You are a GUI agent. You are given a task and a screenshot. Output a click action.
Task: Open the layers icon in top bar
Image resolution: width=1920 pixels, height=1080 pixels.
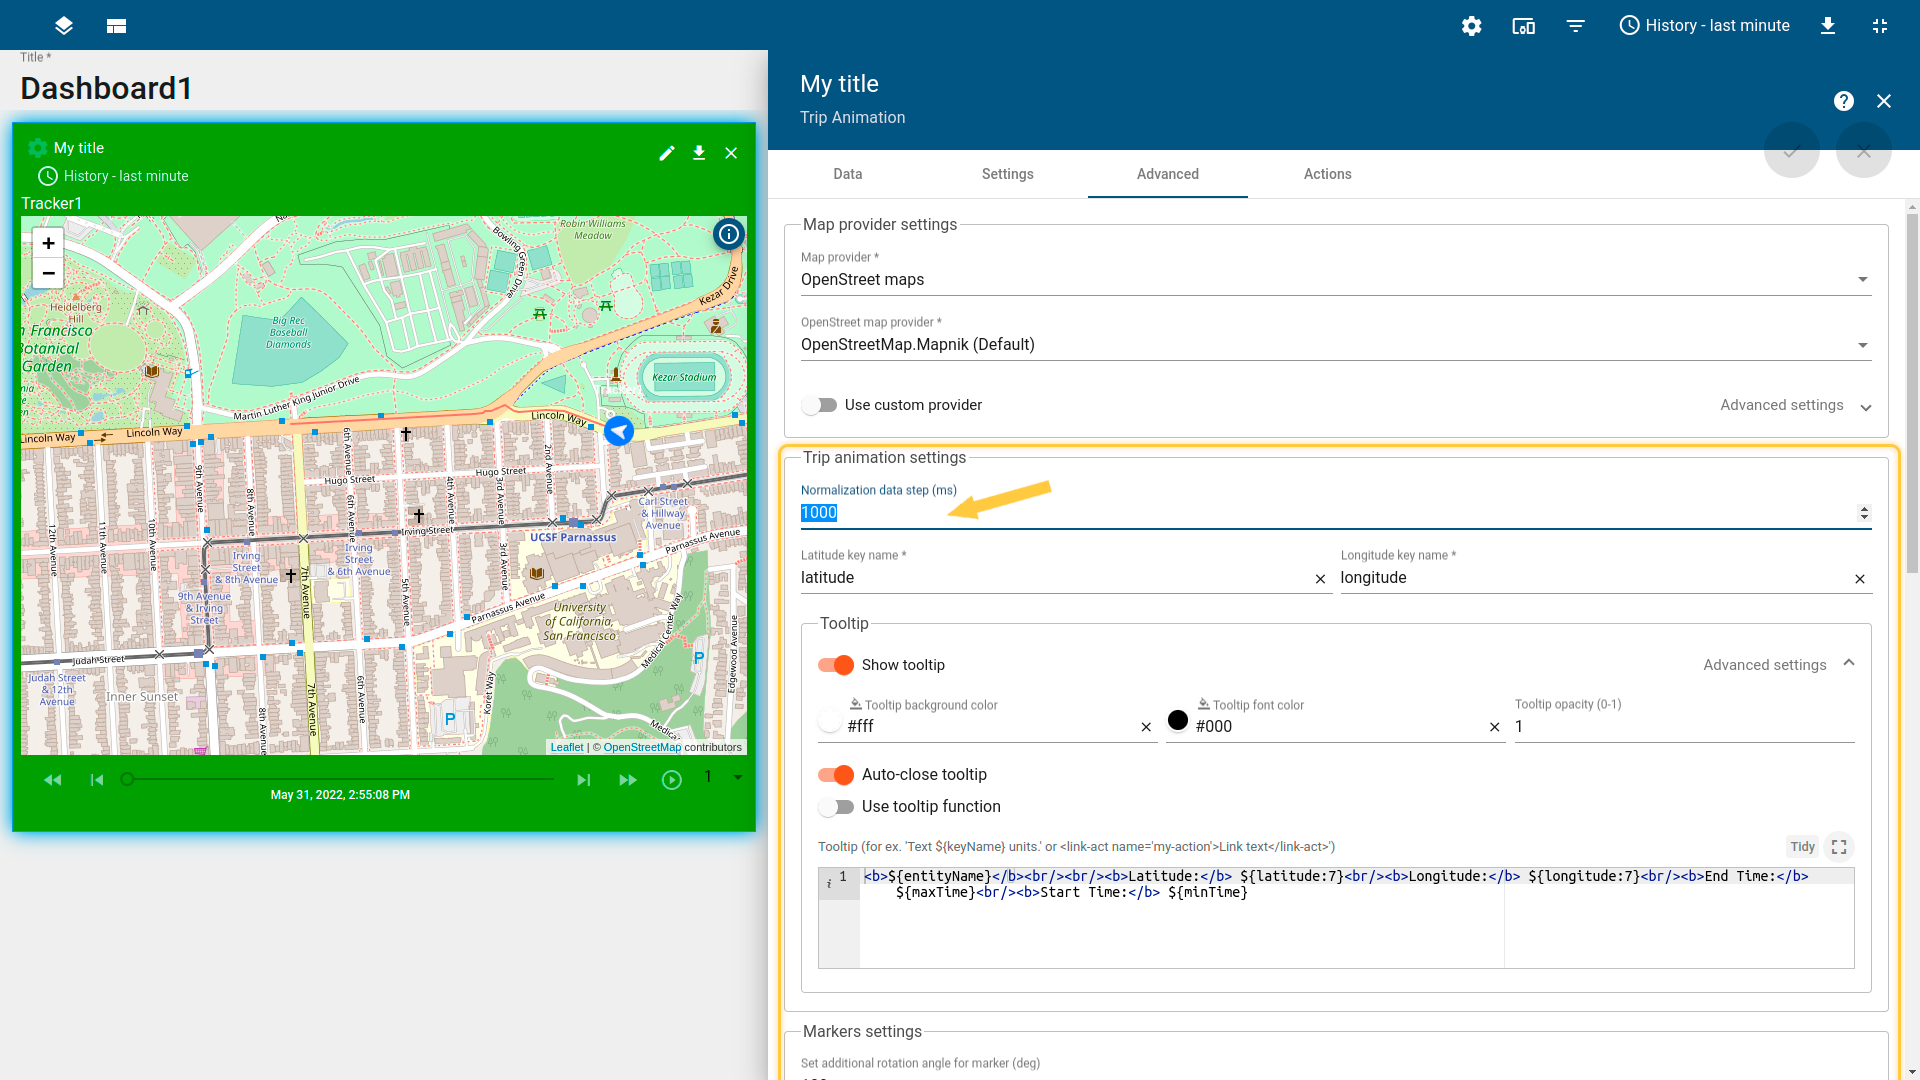(x=64, y=26)
